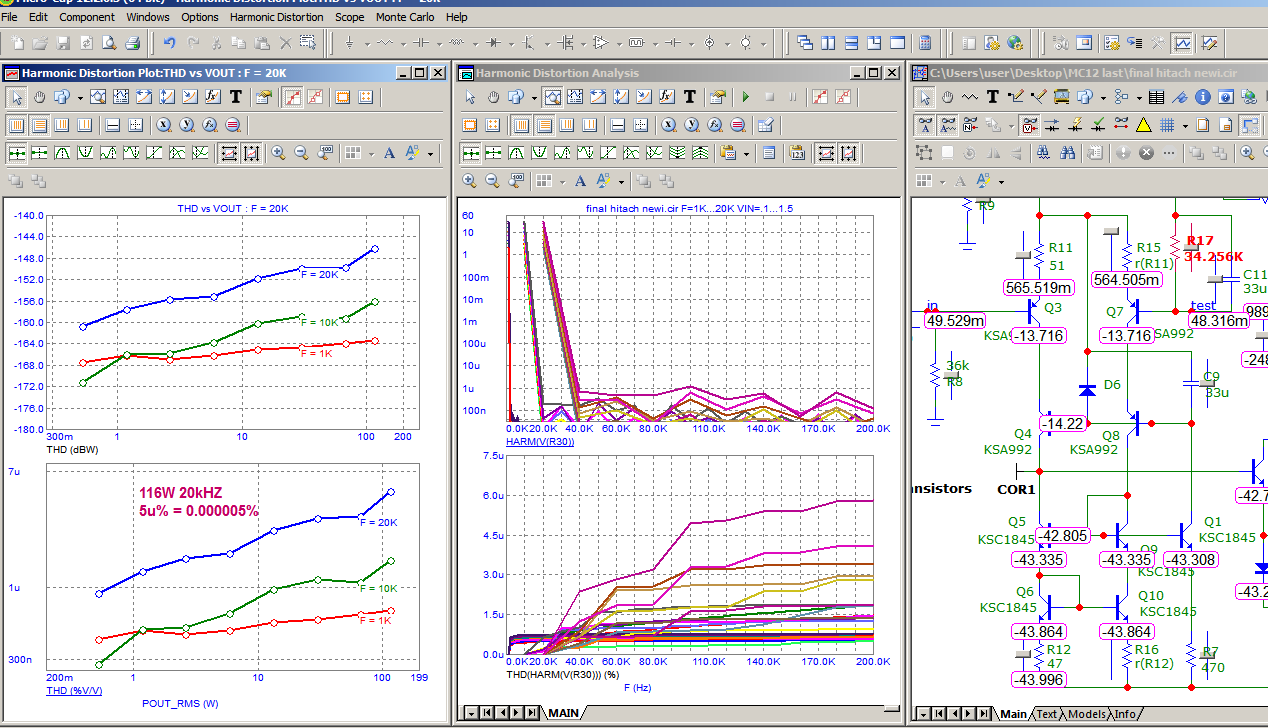The image size is (1268, 728).
Task: Click the Go to Y icon in THD plot window
Action: [186, 125]
